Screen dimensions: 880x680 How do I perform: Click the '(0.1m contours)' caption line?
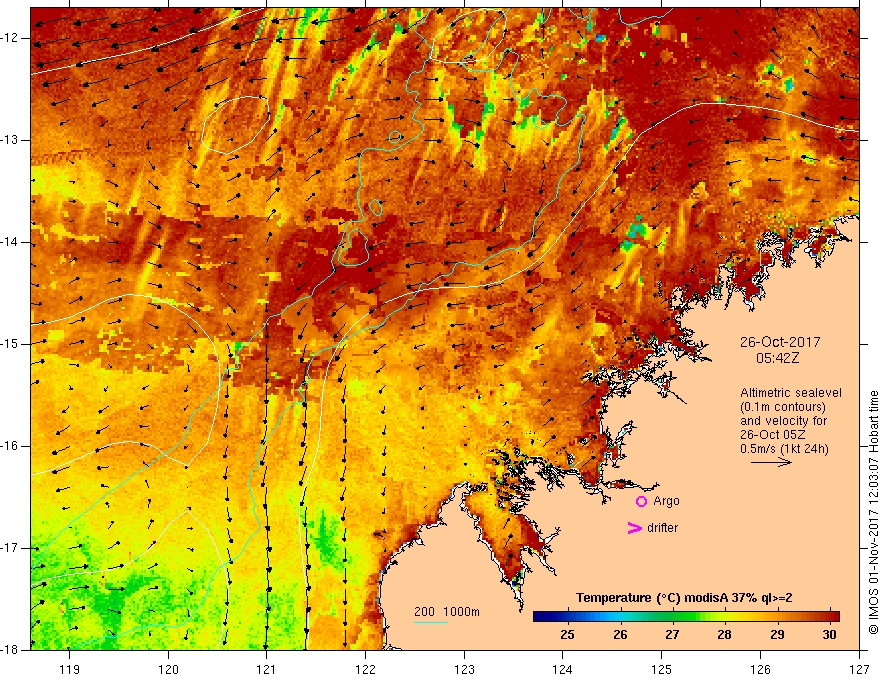782,407
